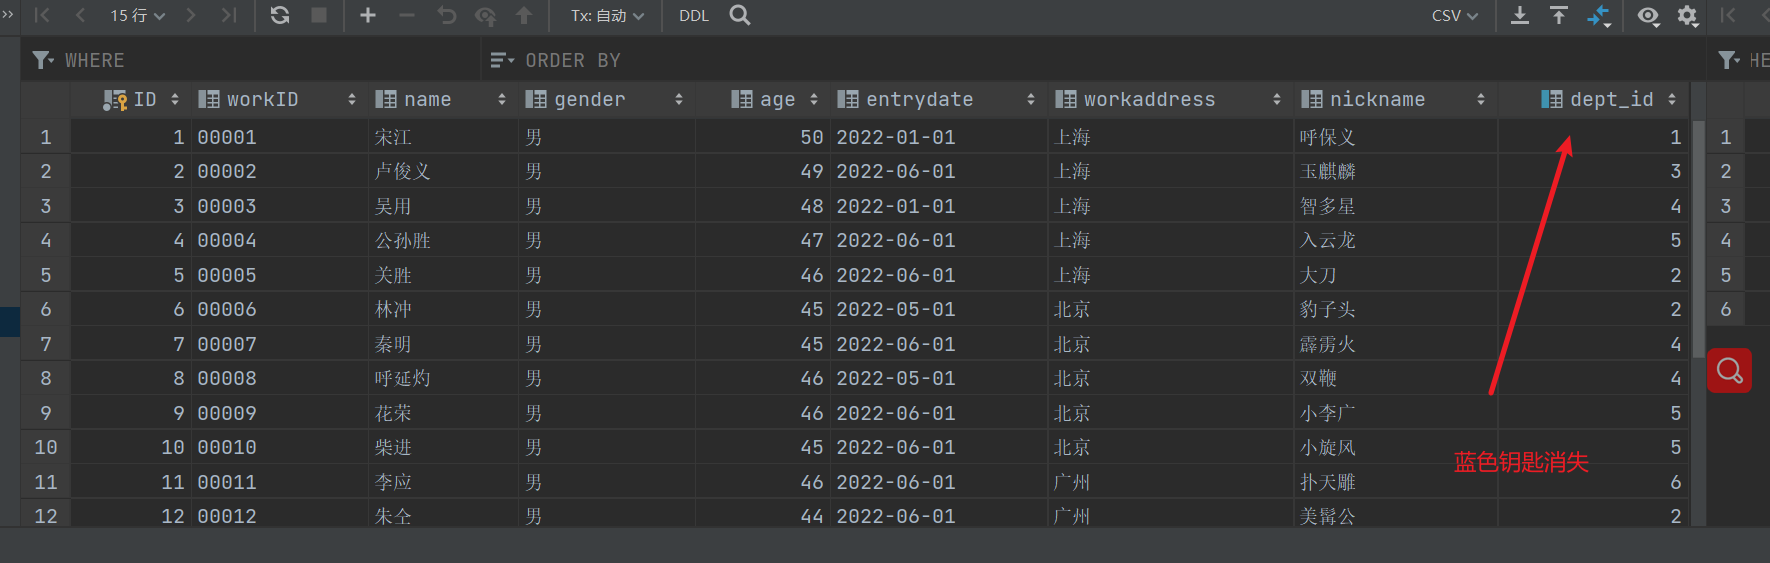Click the table's vertical scrollbar
Image resolution: width=1770 pixels, height=563 pixels.
pos(1698,240)
